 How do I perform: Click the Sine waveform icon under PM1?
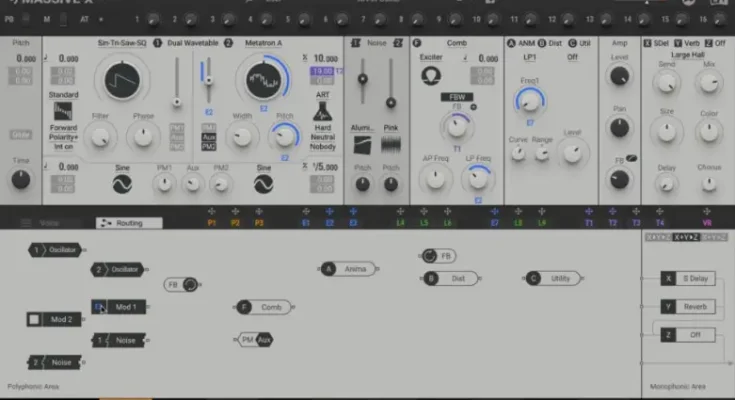122,184
